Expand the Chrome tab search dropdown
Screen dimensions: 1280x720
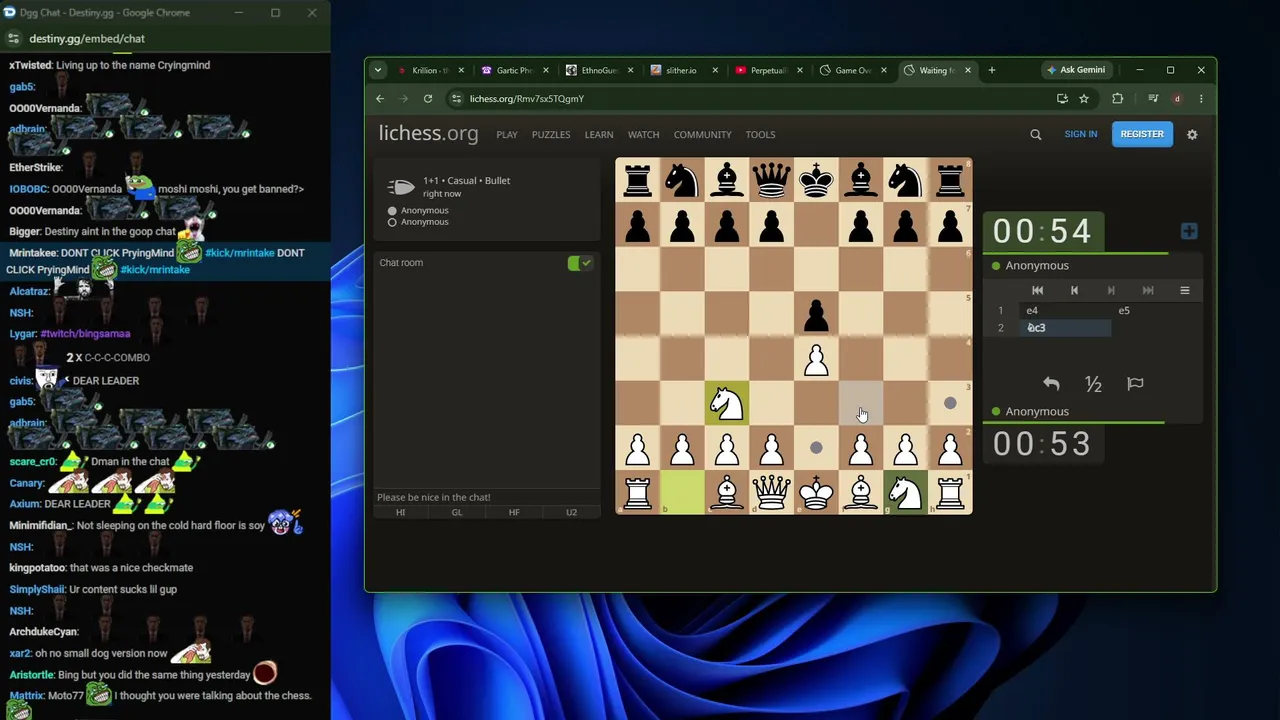377,70
